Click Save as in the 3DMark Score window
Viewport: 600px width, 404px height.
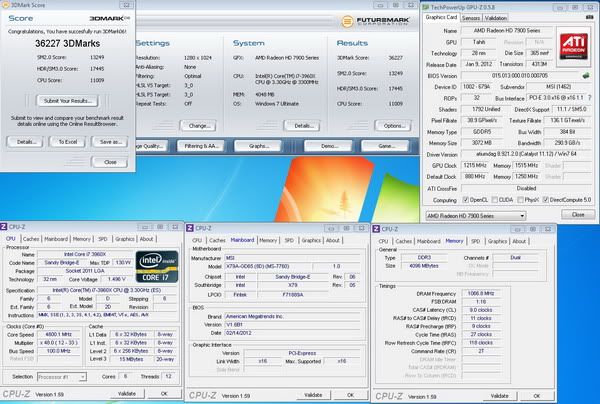click(x=111, y=142)
